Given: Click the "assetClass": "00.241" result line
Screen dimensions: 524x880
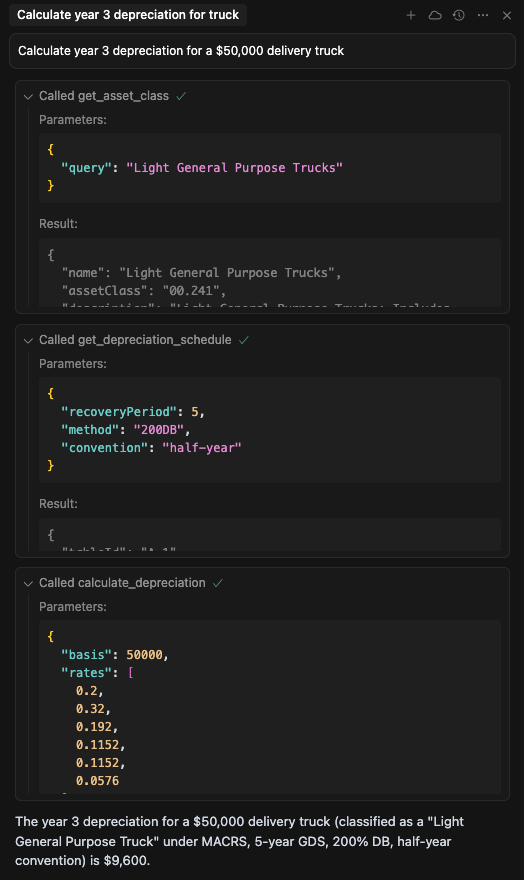Looking at the screenshot, I should tap(144, 290).
